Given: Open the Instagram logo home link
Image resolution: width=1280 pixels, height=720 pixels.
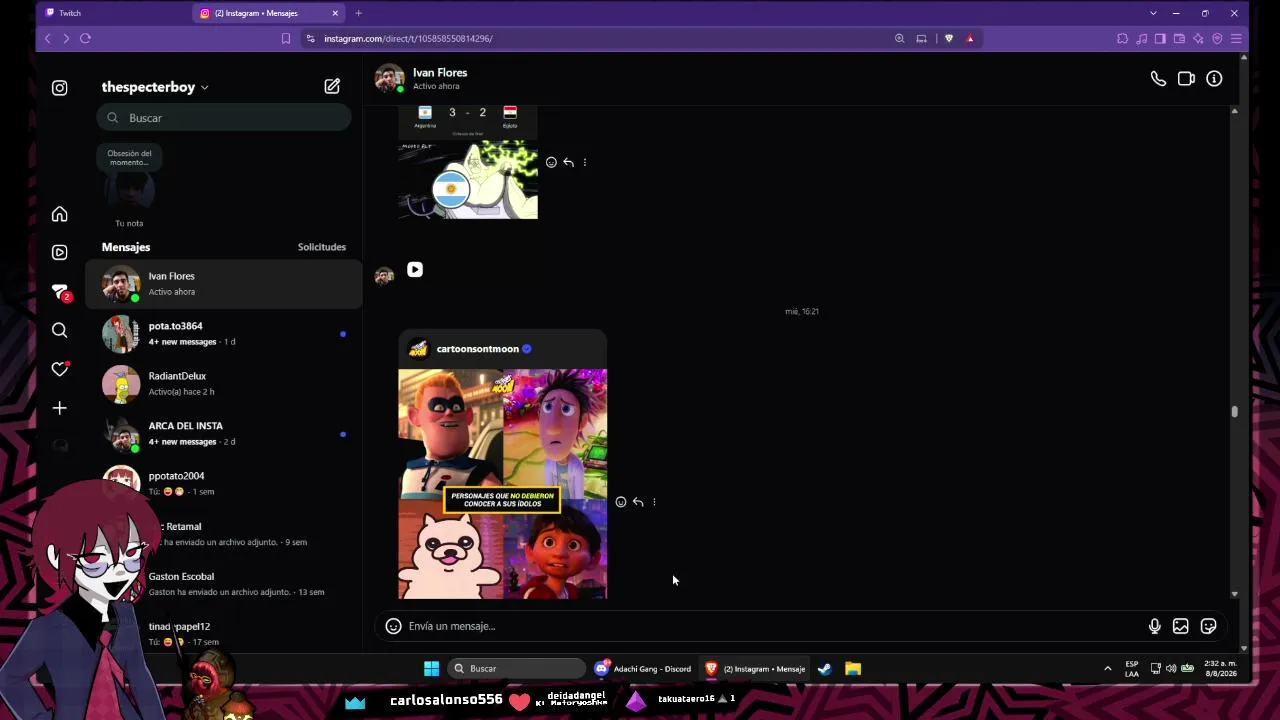Looking at the screenshot, I should 60,88.
